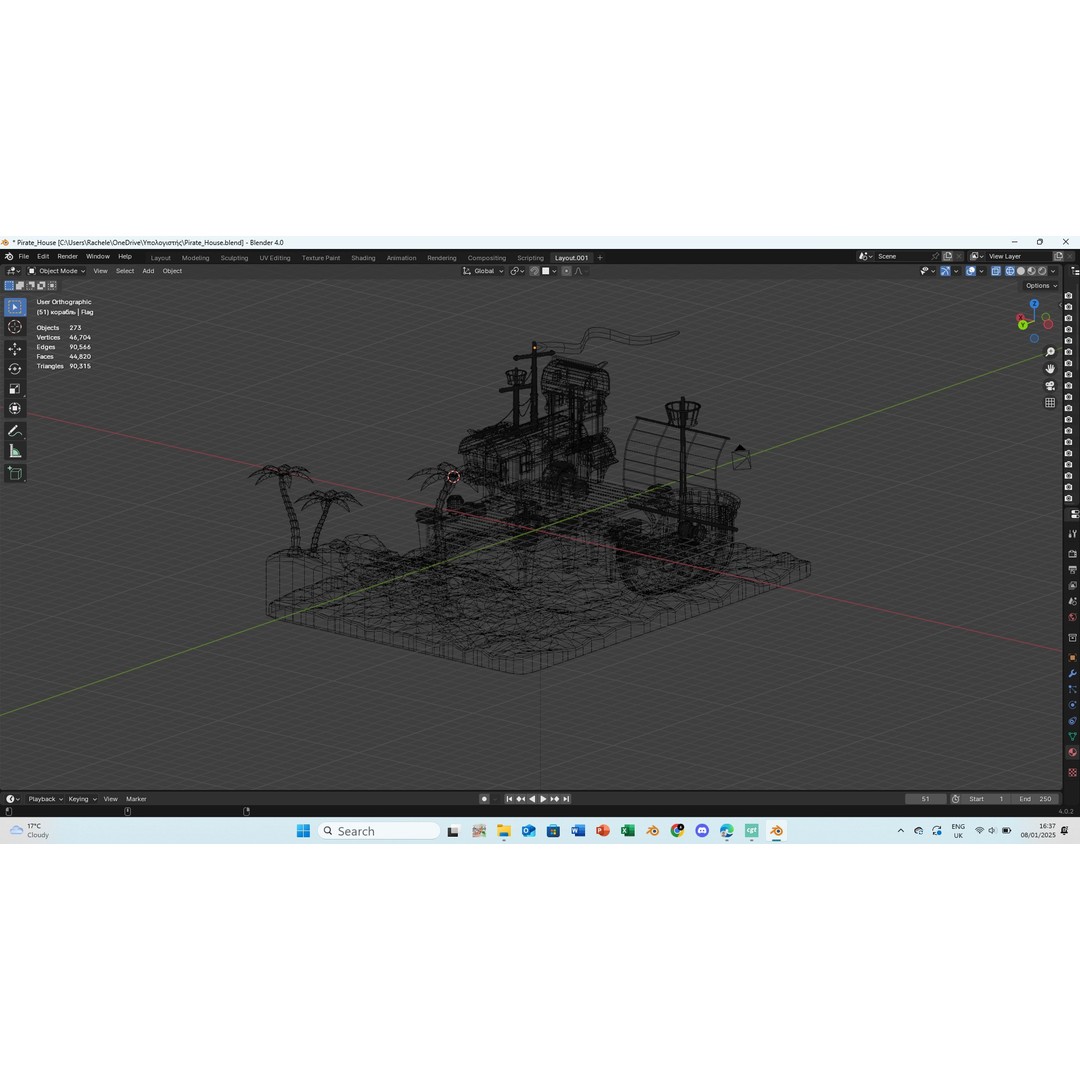Viewport: 1080px width, 1080px height.
Task: Enable solid viewport shading
Action: (1021, 271)
